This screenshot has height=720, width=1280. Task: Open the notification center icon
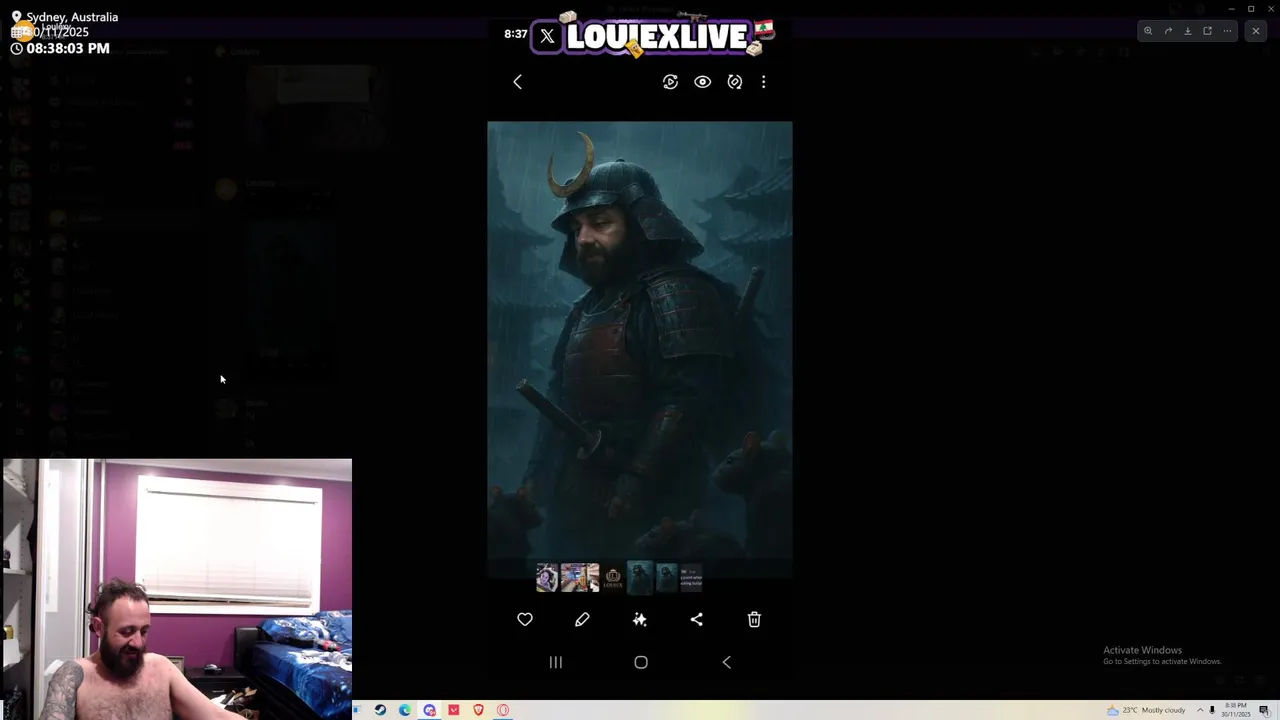click(1264, 710)
